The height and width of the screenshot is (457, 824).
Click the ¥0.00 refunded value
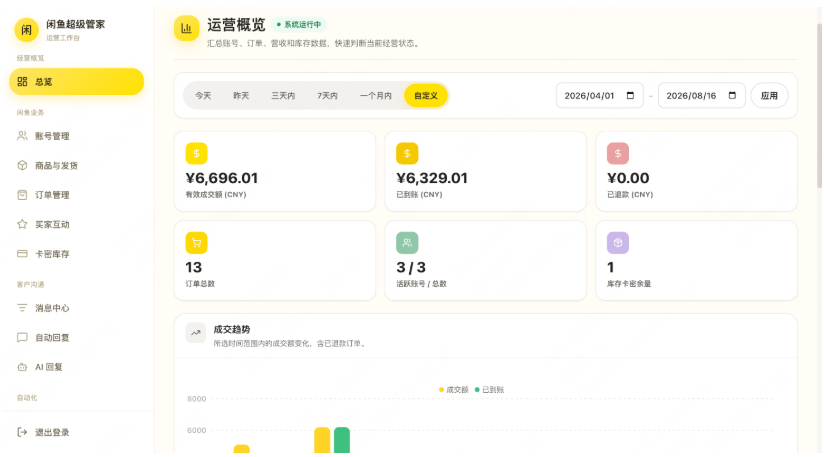pos(628,178)
